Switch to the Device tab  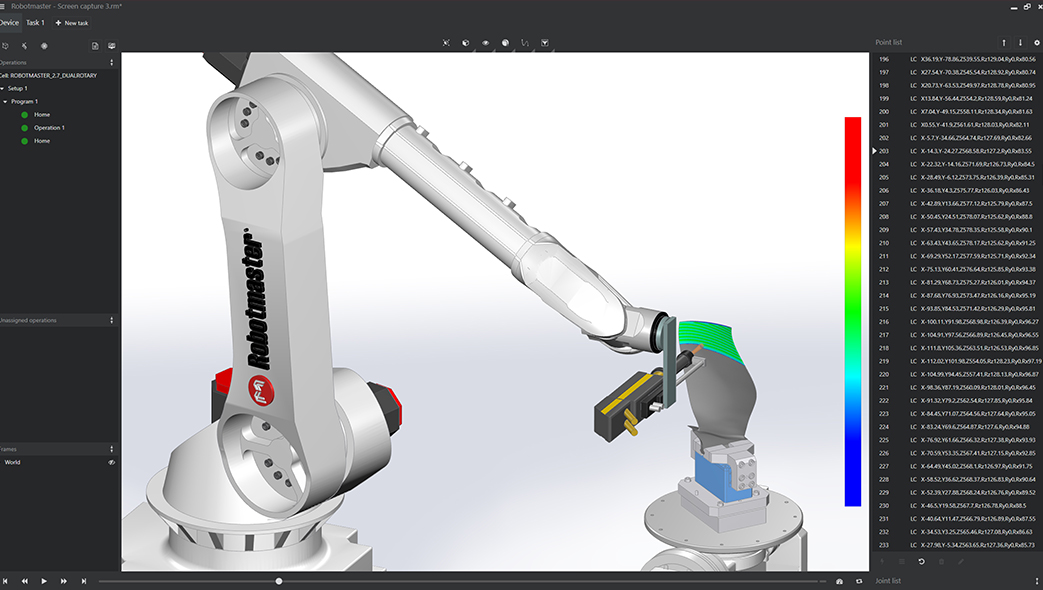(x=9, y=23)
